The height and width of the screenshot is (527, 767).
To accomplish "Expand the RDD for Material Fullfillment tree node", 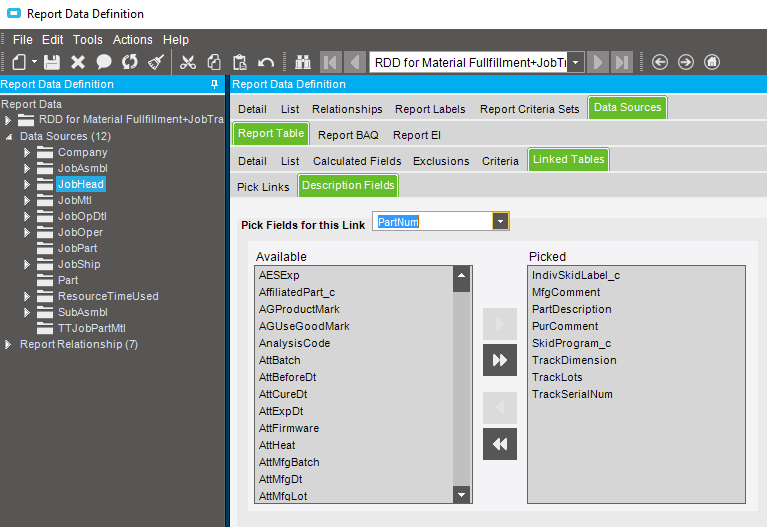I will (8, 119).
